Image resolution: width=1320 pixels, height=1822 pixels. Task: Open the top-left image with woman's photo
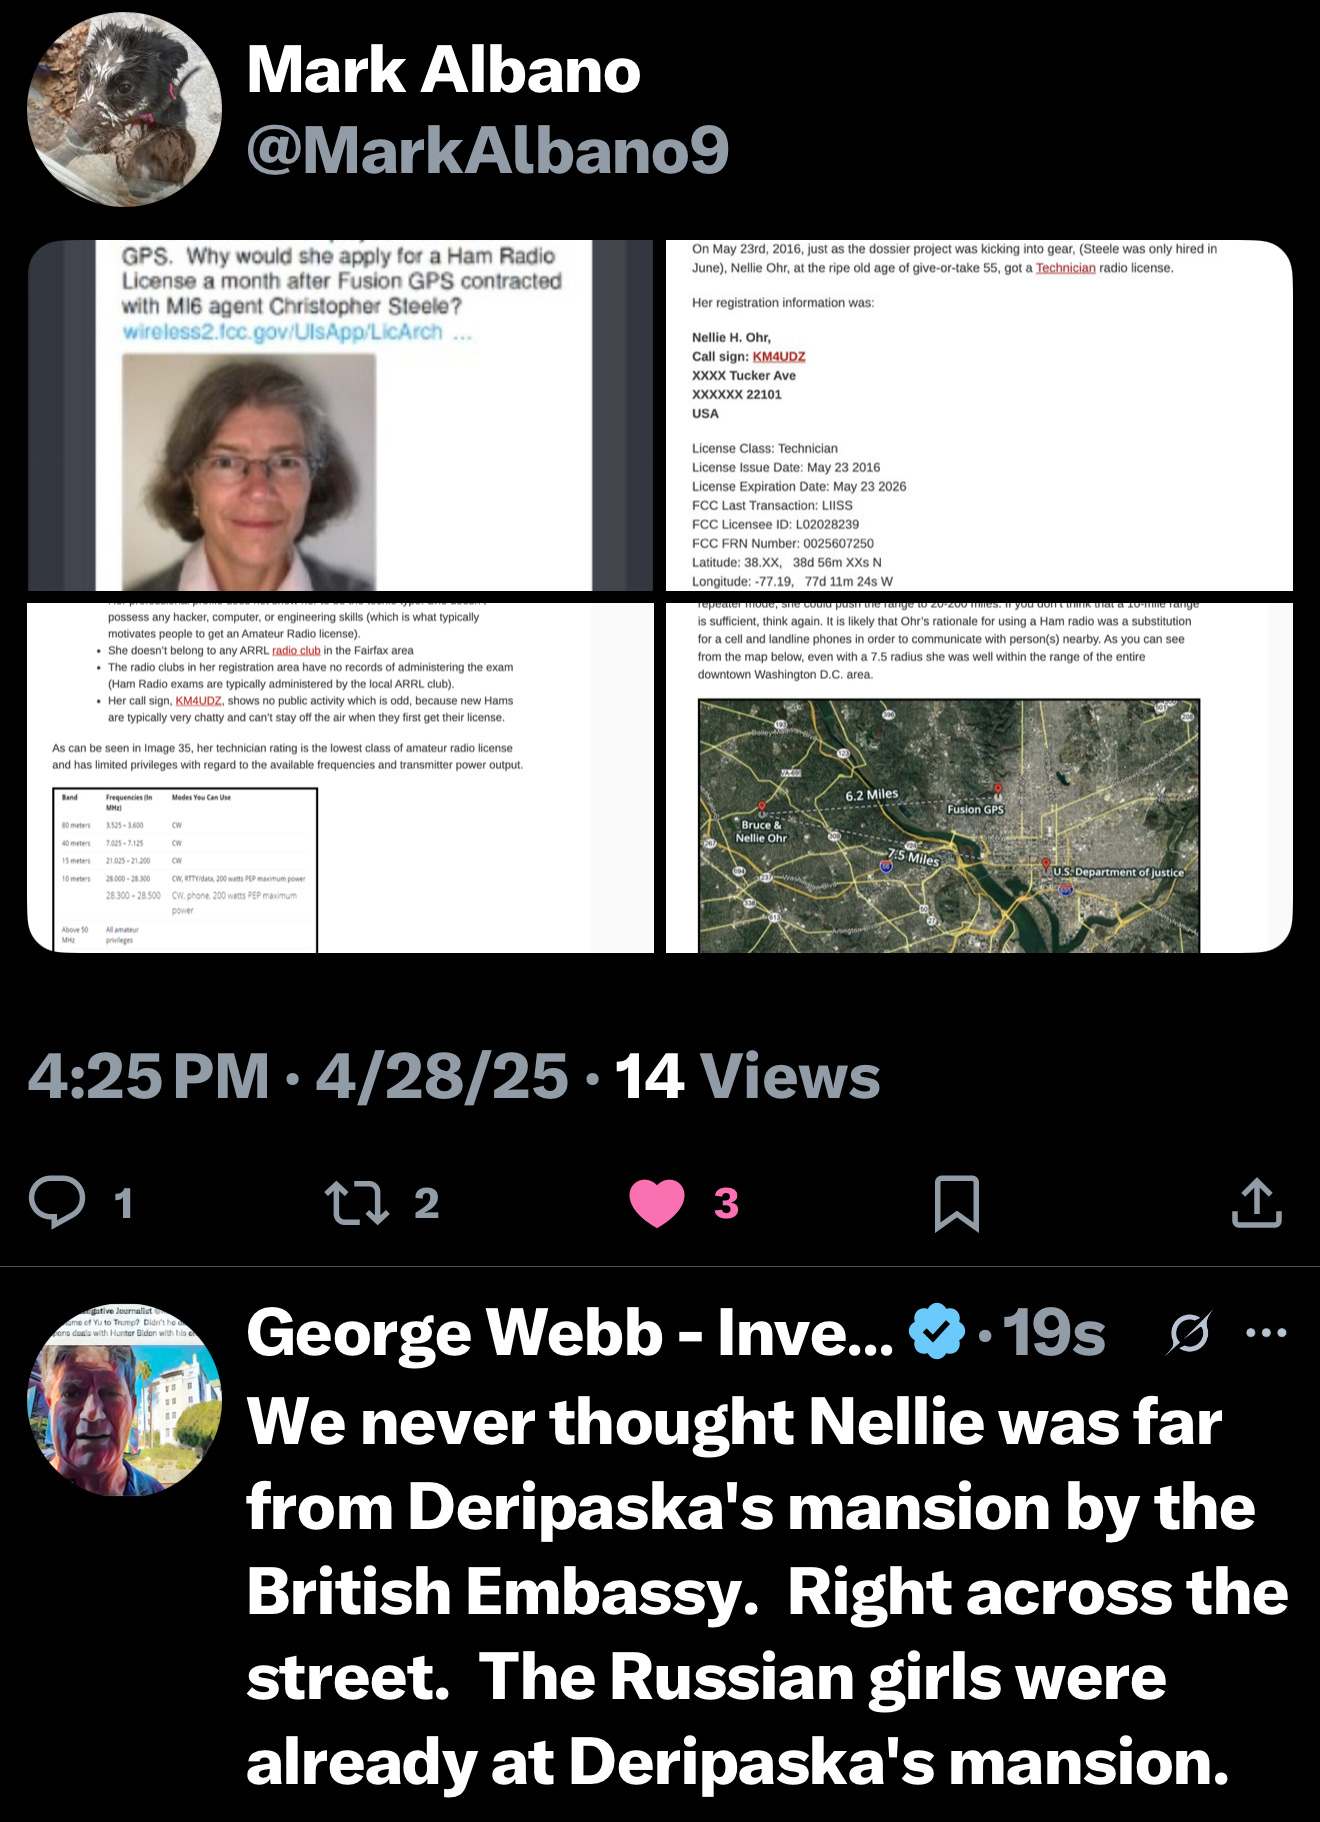pyautogui.click(x=340, y=415)
